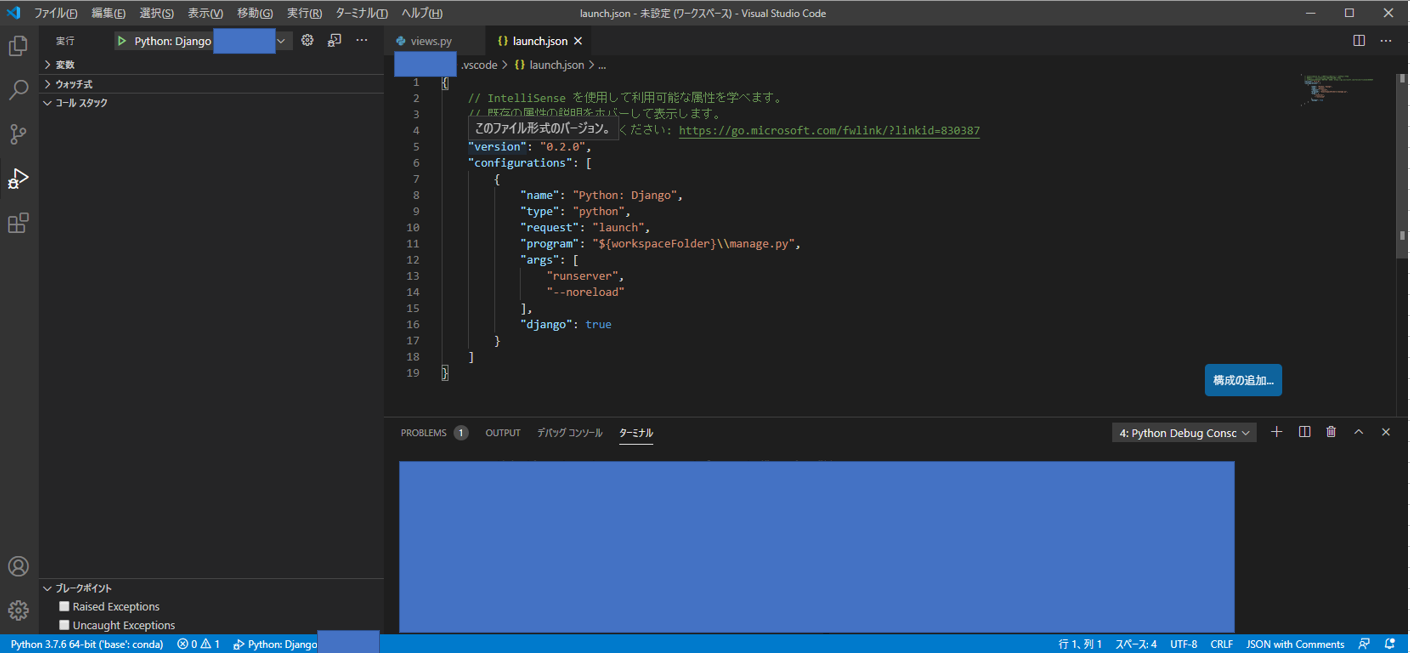
Task: Select the ターミナル panel tab
Action: pyautogui.click(x=636, y=433)
